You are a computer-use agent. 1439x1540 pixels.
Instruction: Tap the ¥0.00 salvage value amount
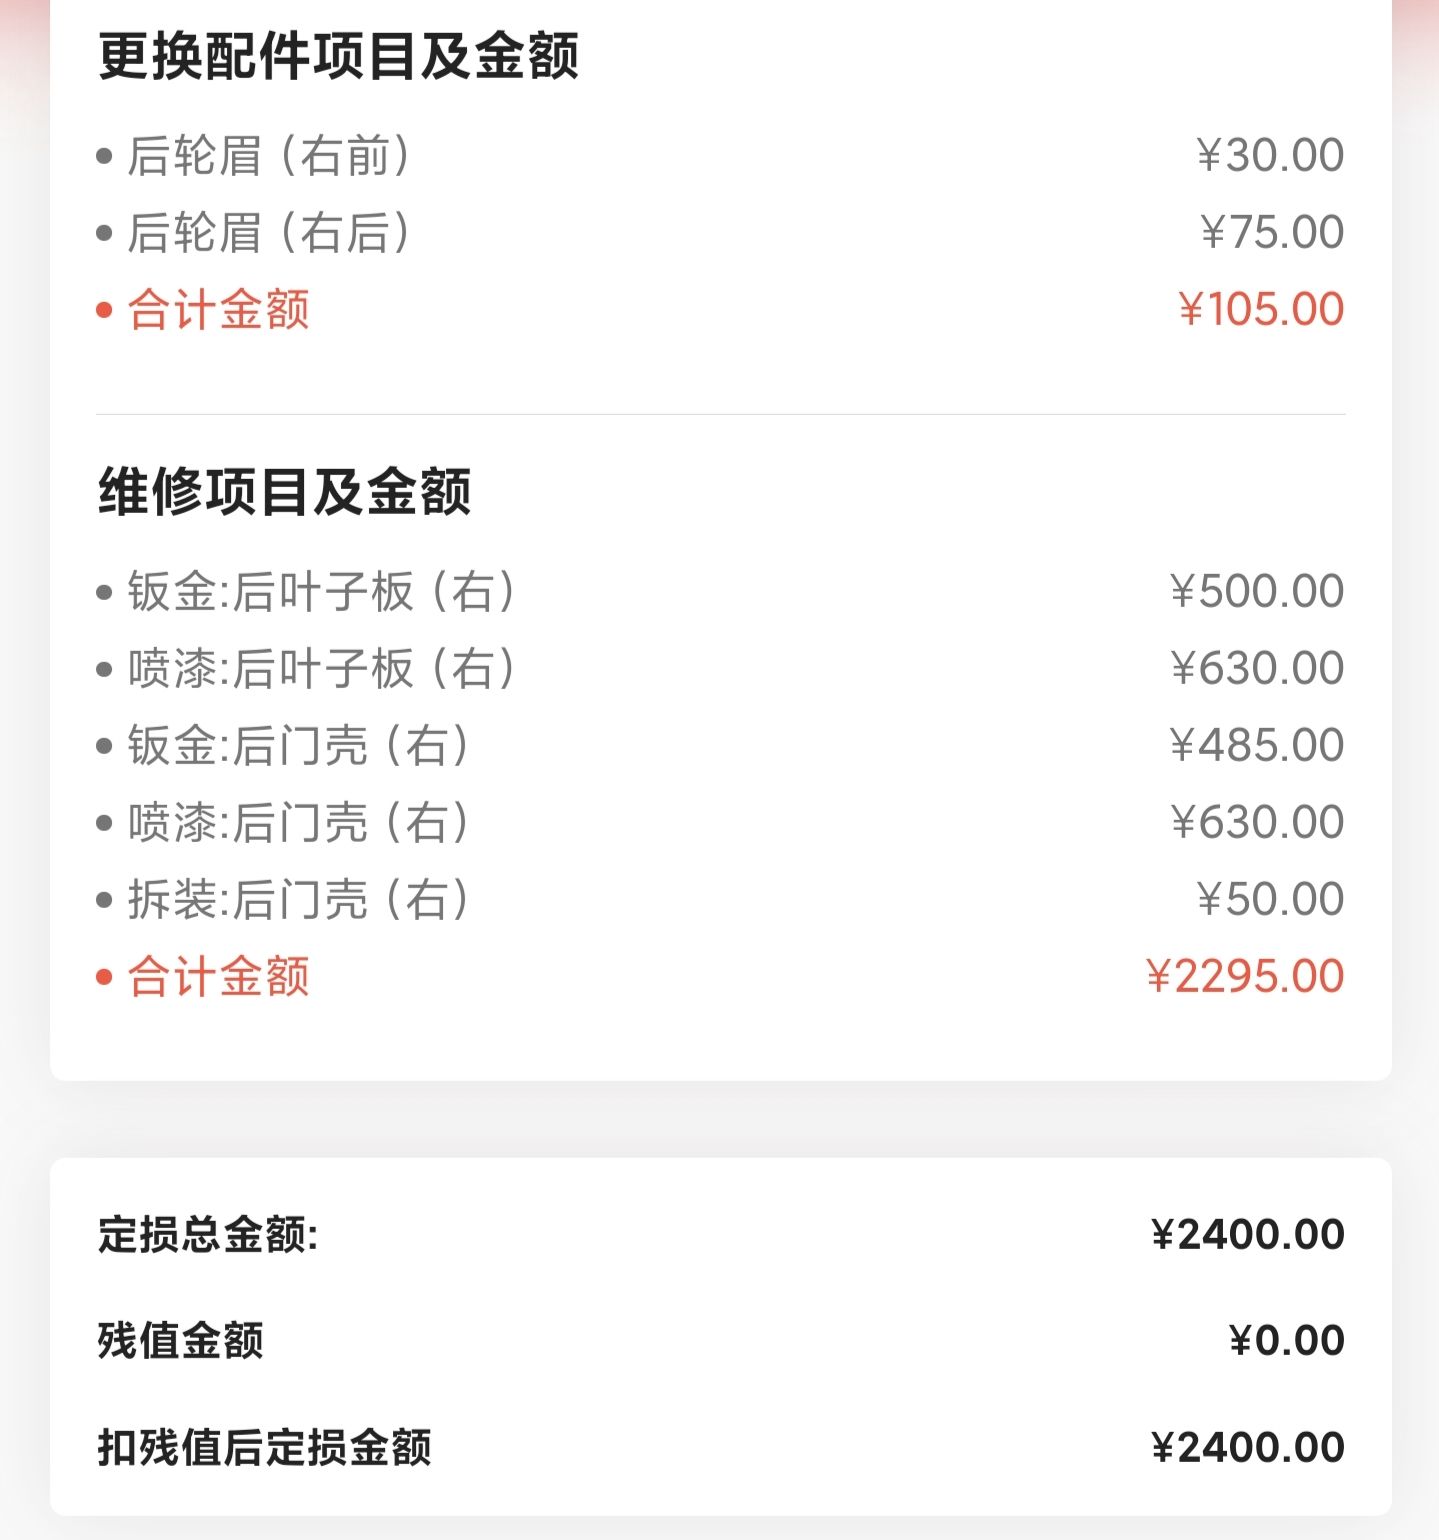point(1286,1341)
